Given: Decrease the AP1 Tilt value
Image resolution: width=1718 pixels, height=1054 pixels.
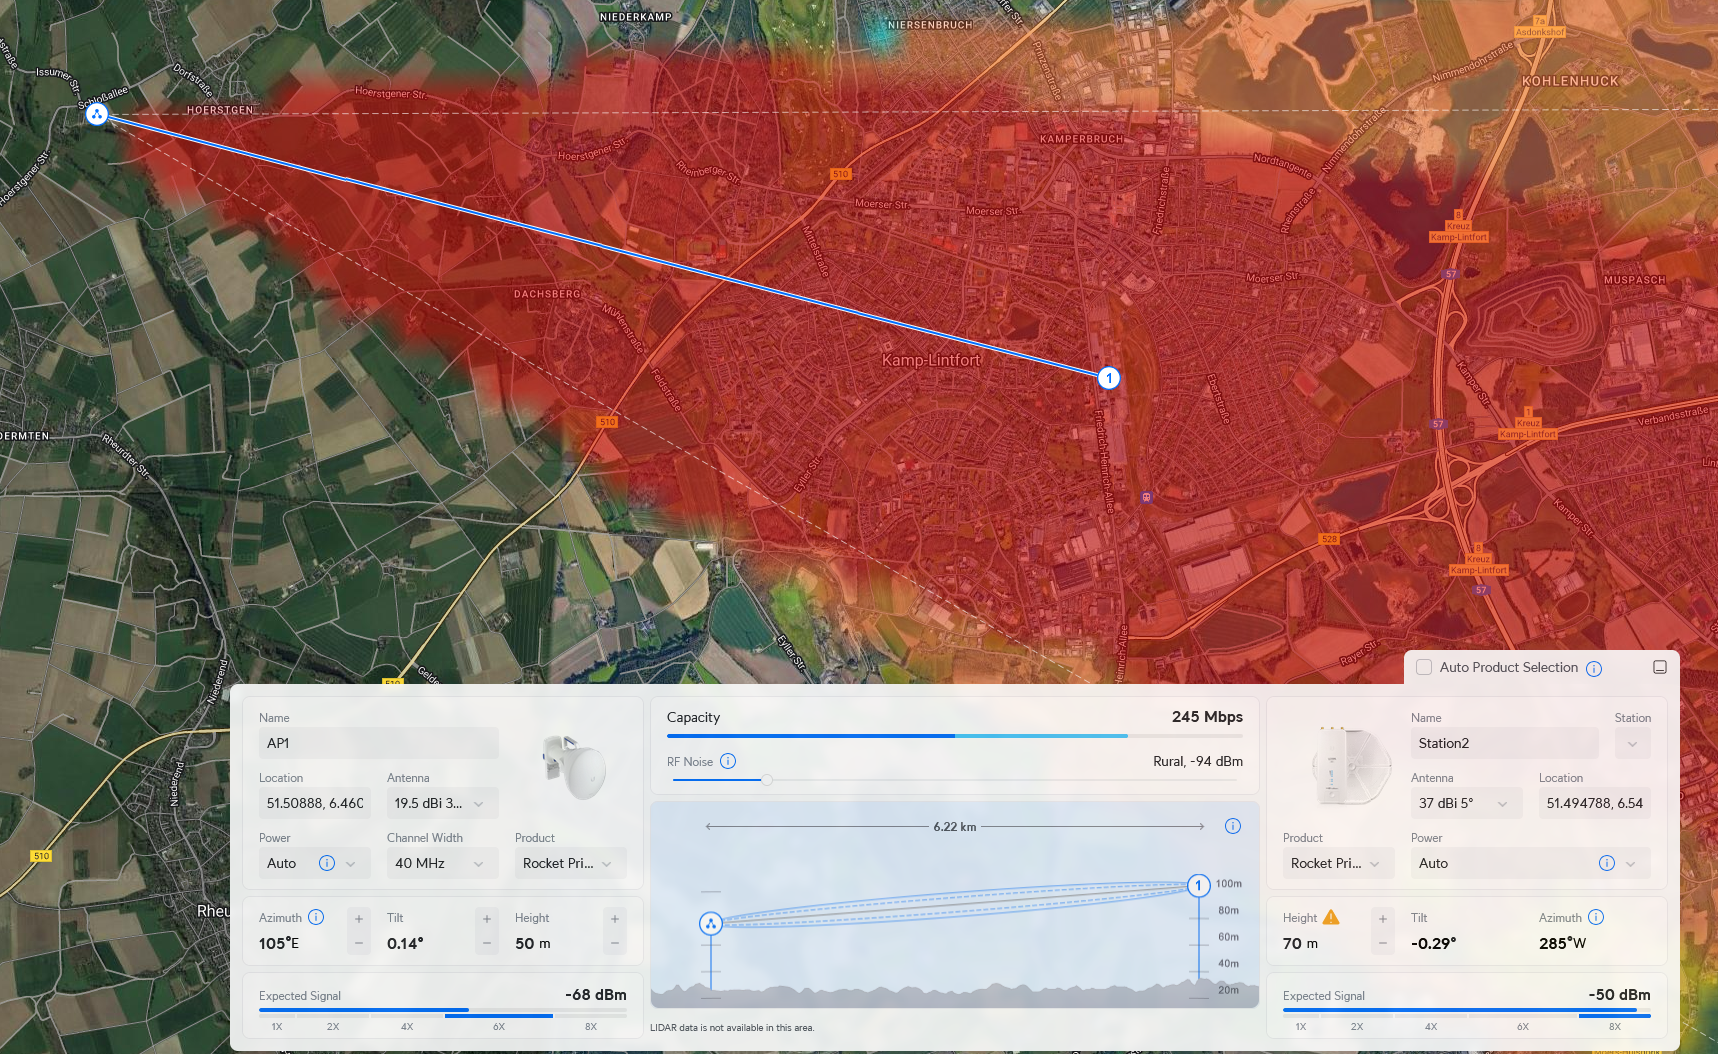Looking at the screenshot, I should (486, 943).
